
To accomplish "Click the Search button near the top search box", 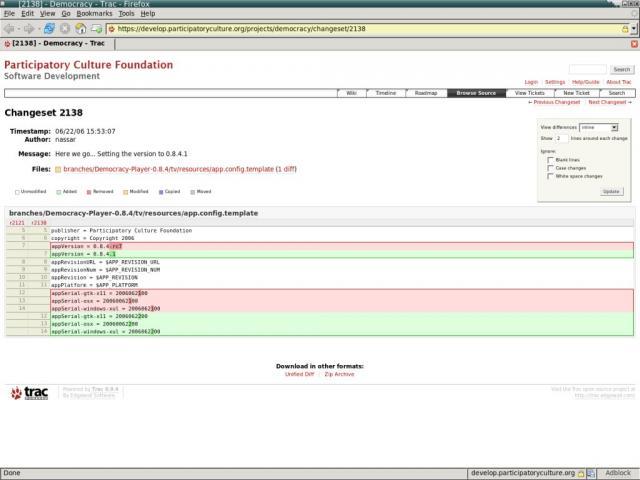I will pos(622,69).
